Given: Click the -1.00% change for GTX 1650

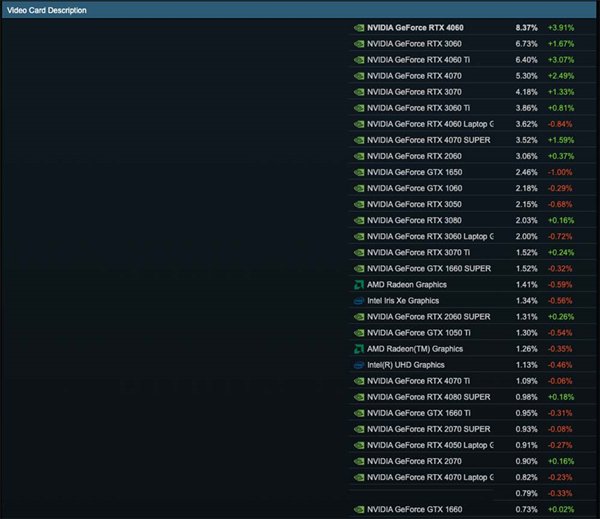Looking at the screenshot, I should click(560, 173).
